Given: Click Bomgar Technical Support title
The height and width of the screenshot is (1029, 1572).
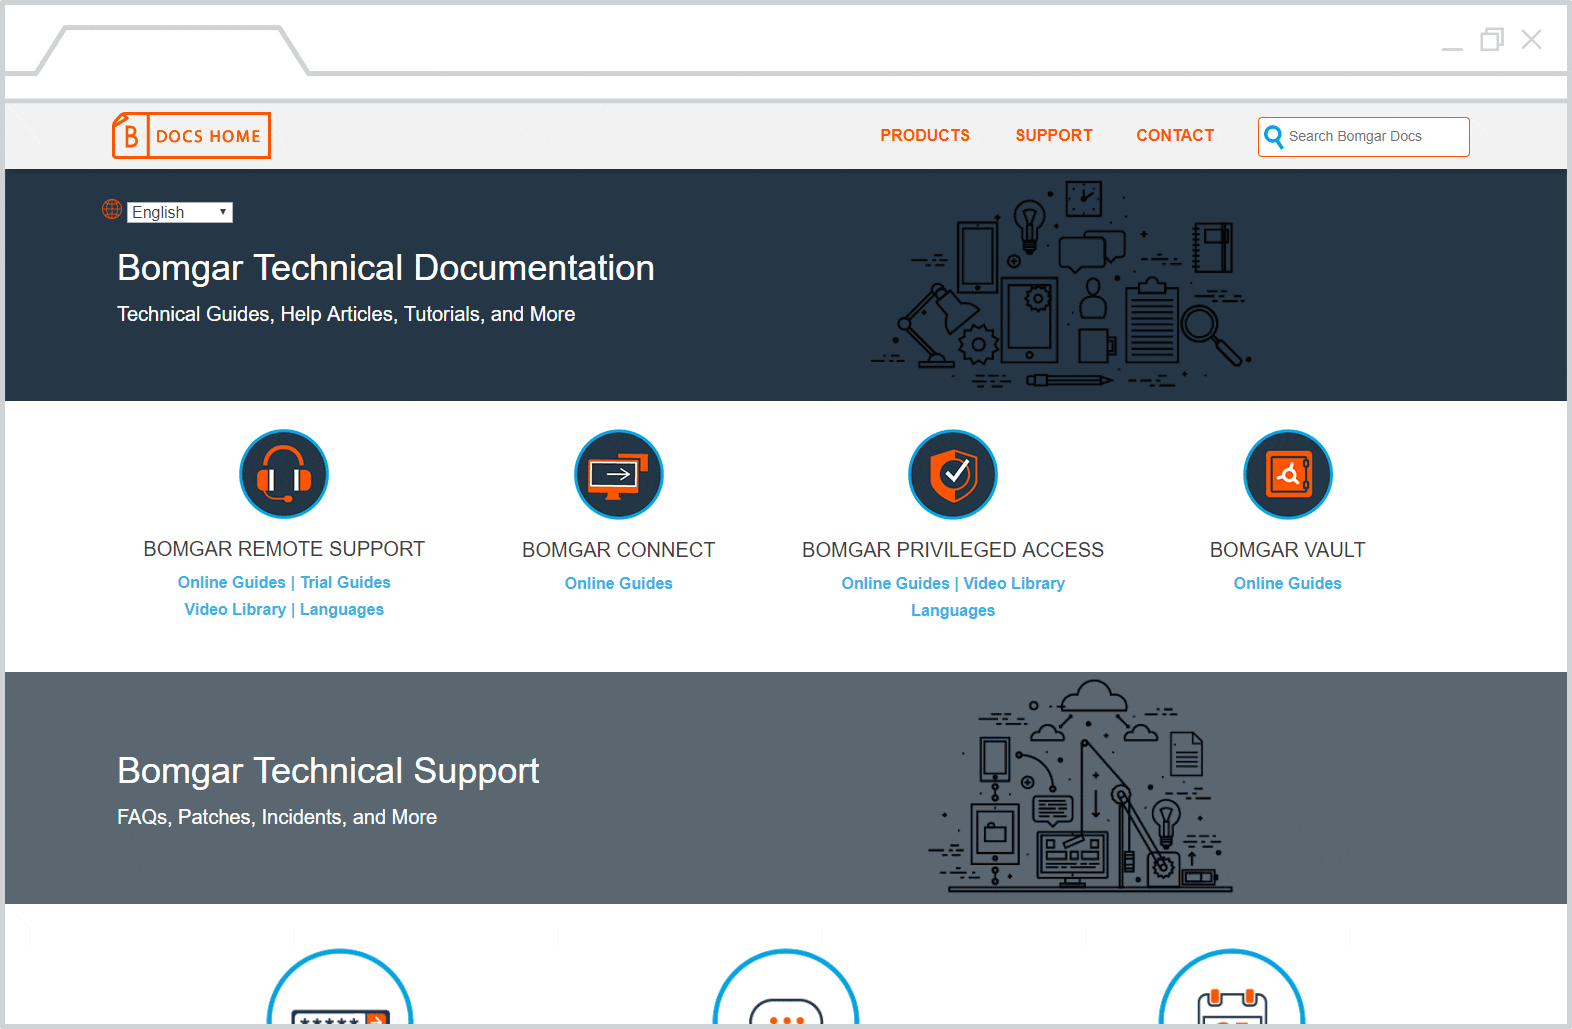Looking at the screenshot, I should pyautogui.click(x=328, y=771).
